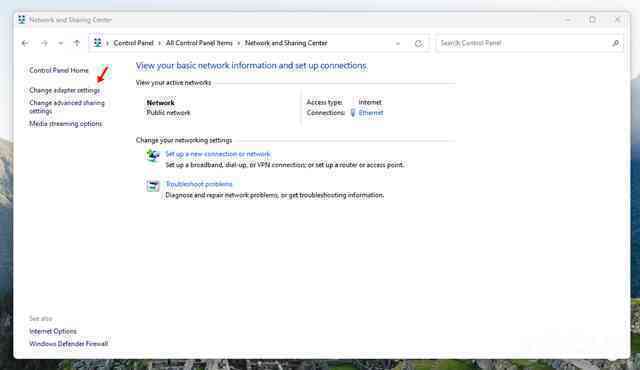The width and height of the screenshot is (640, 370).
Task: Click the Troubleshoot problems icon
Action: pos(153,186)
